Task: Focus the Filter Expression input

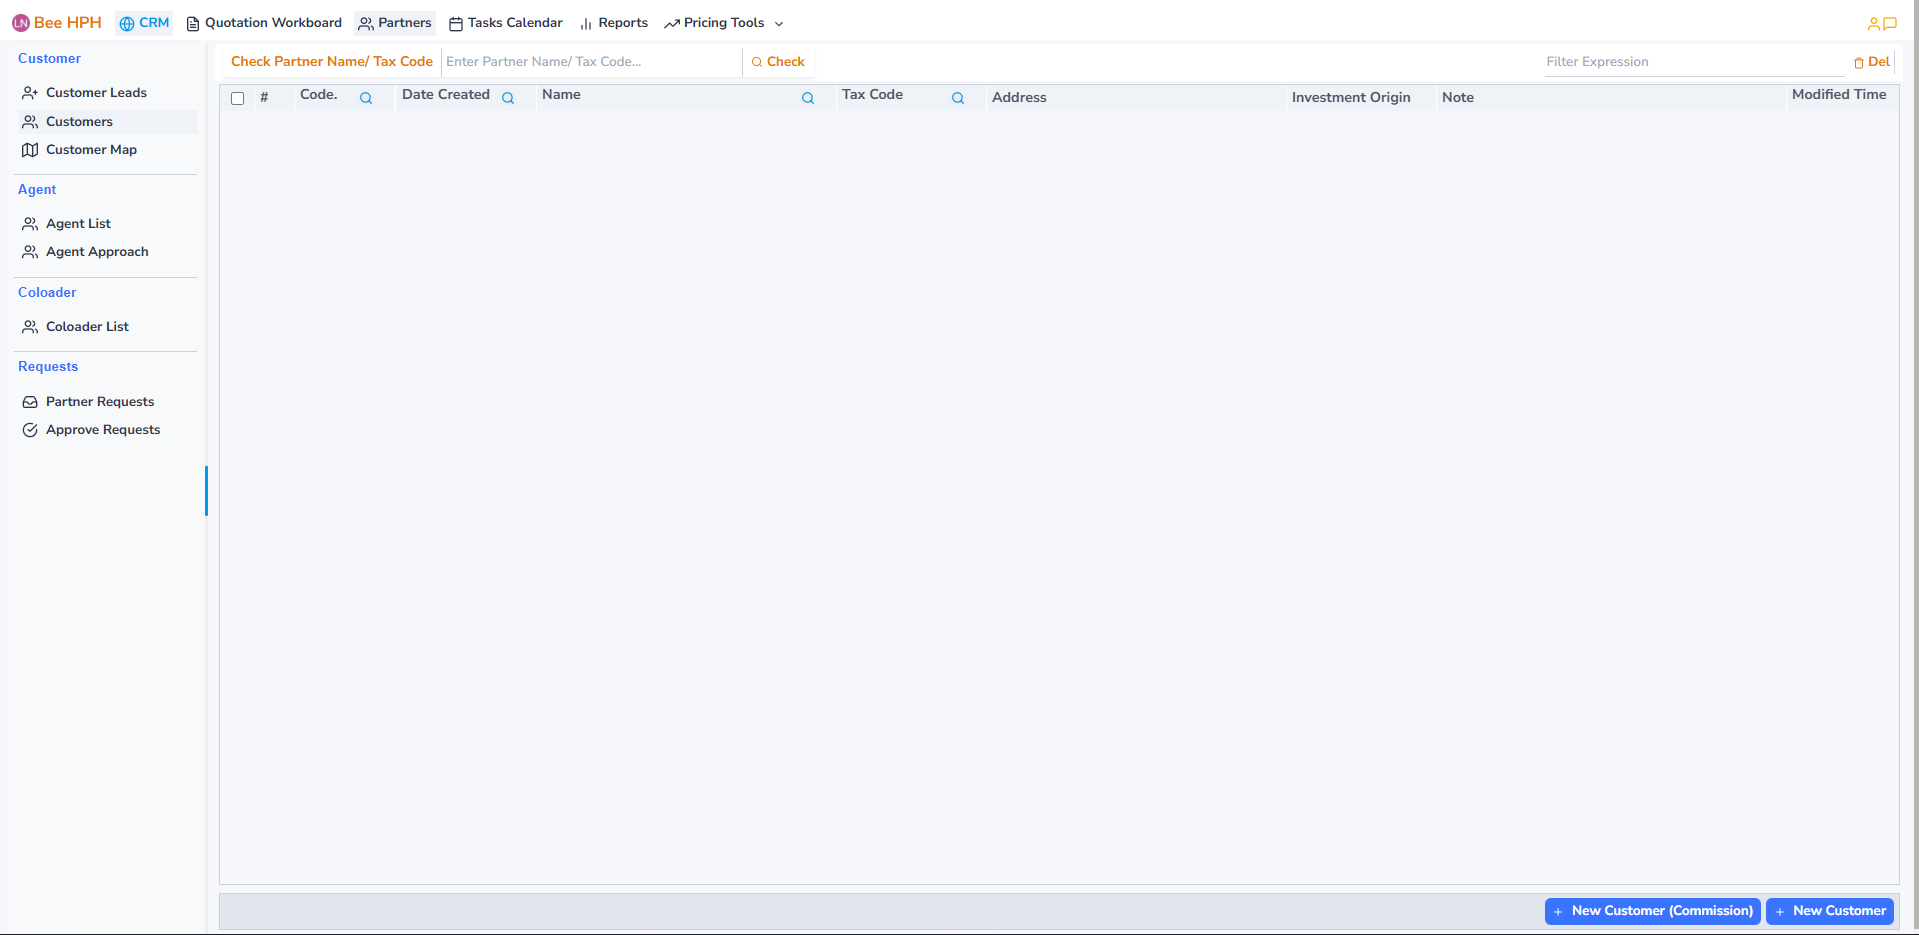Action: pos(1693,62)
